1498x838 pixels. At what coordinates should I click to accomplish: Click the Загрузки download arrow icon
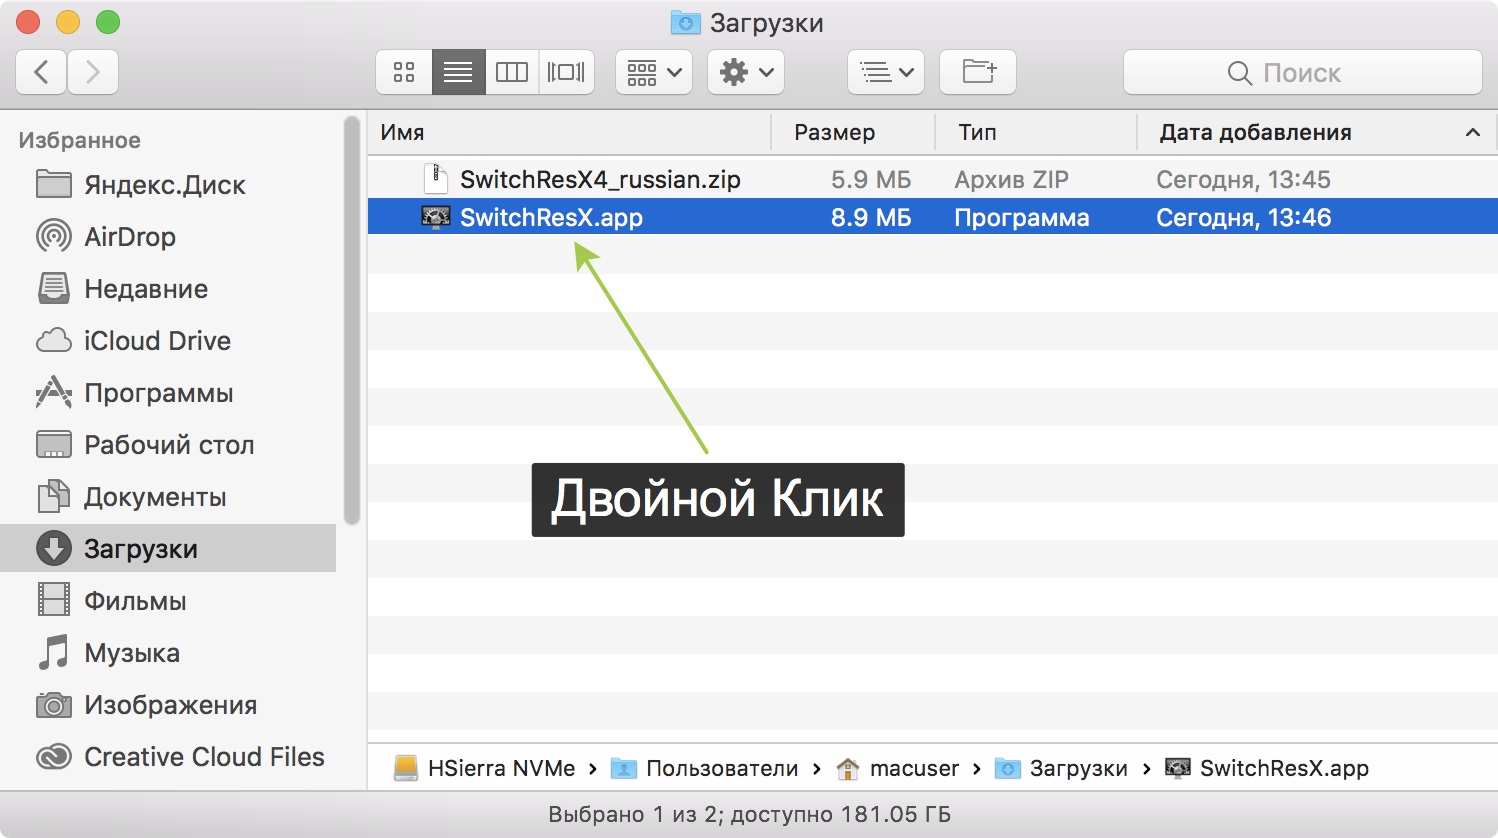pos(54,548)
